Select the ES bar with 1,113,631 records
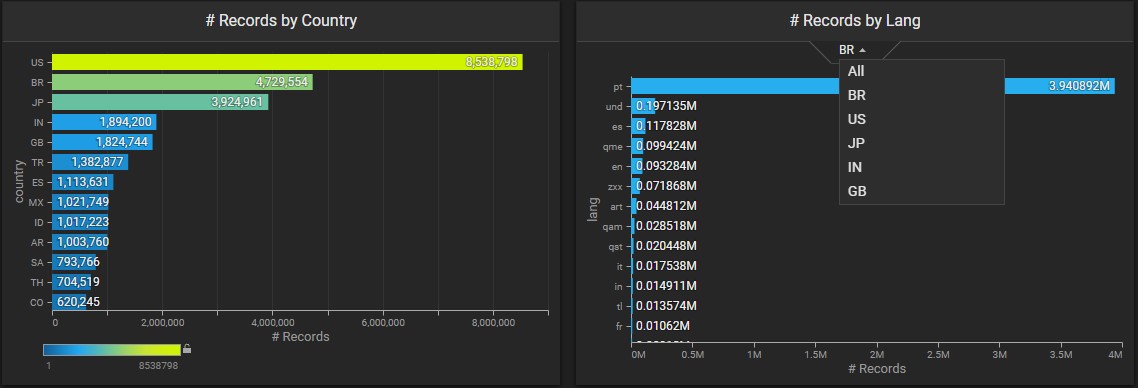Viewport: 1138px width, 388px height. point(83,182)
